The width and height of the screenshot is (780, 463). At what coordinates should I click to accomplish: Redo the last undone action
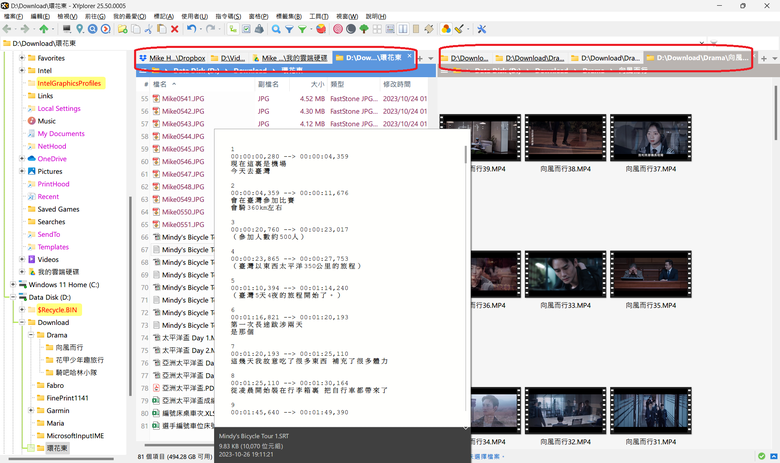pyautogui.click(x=210, y=29)
